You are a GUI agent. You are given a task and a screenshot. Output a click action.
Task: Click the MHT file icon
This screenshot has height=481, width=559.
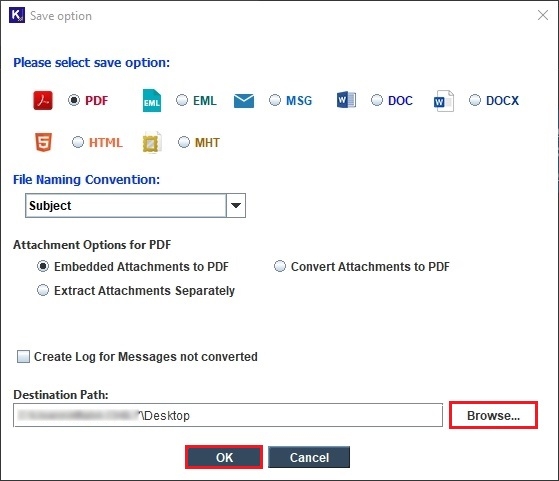(152, 142)
